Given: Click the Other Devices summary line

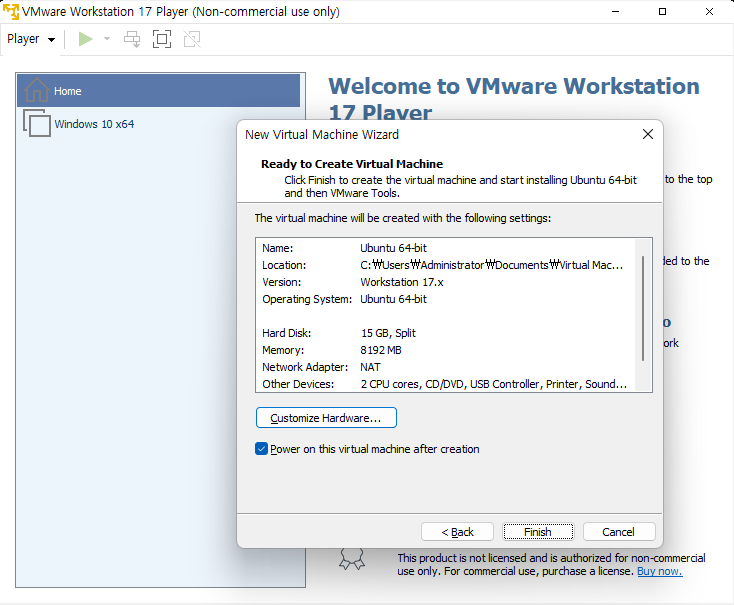Looking at the screenshot, I should click(493, 384).
